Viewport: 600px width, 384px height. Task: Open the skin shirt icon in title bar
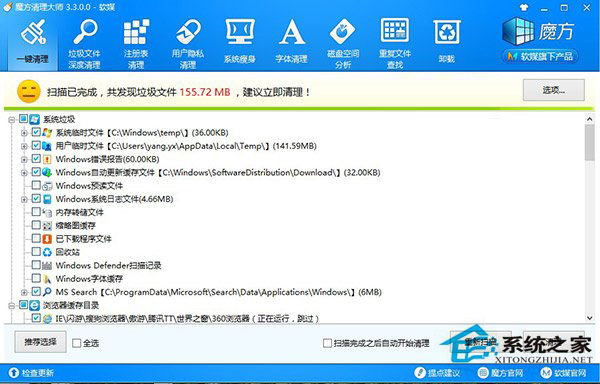524,7
